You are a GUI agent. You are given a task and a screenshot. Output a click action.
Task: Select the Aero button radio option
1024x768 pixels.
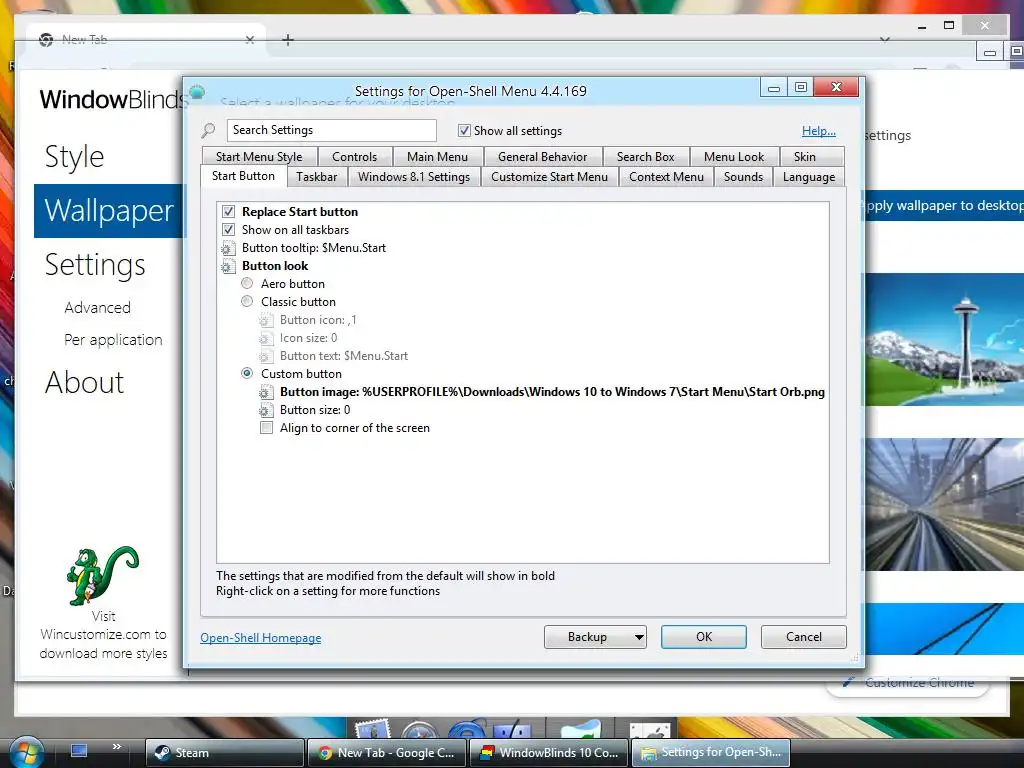coord(247,283)
